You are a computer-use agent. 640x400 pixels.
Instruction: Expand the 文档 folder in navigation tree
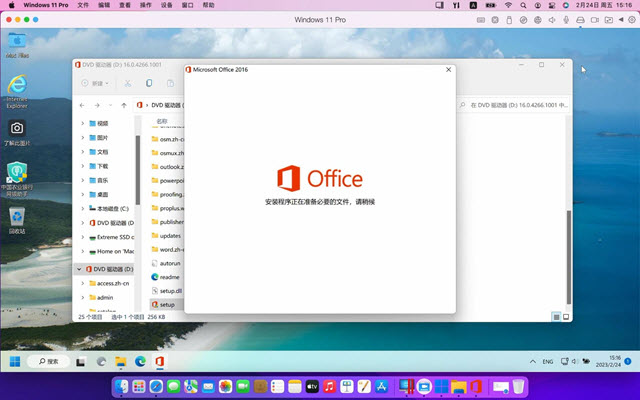tap(82, 152)
